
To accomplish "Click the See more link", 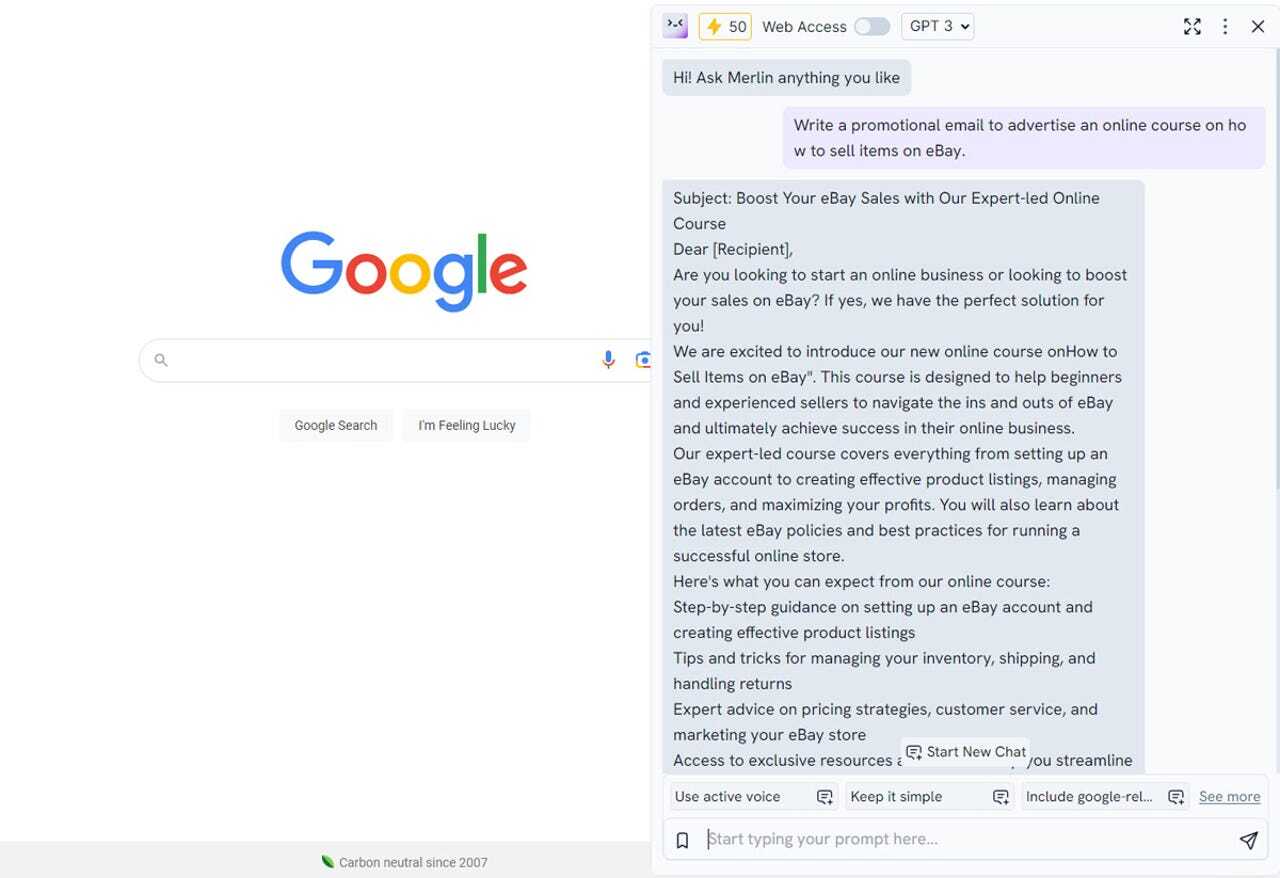I will [x=1229, y=797].
